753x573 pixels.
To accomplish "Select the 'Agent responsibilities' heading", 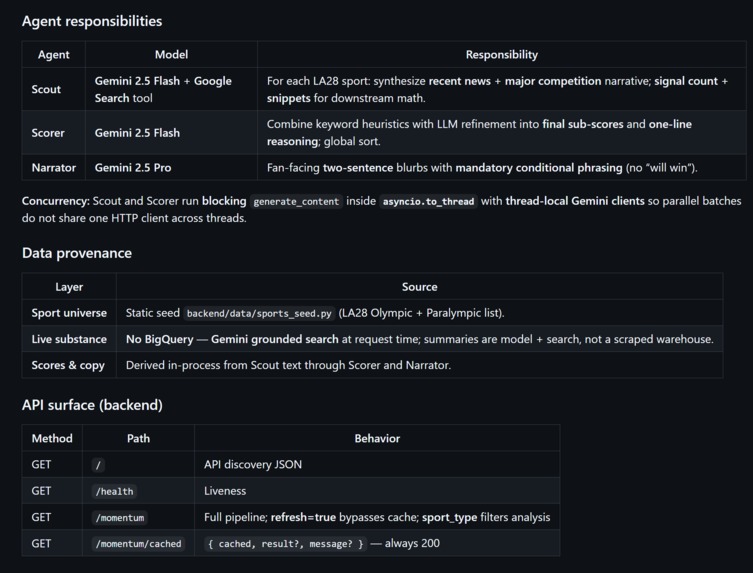I will 92,21.
